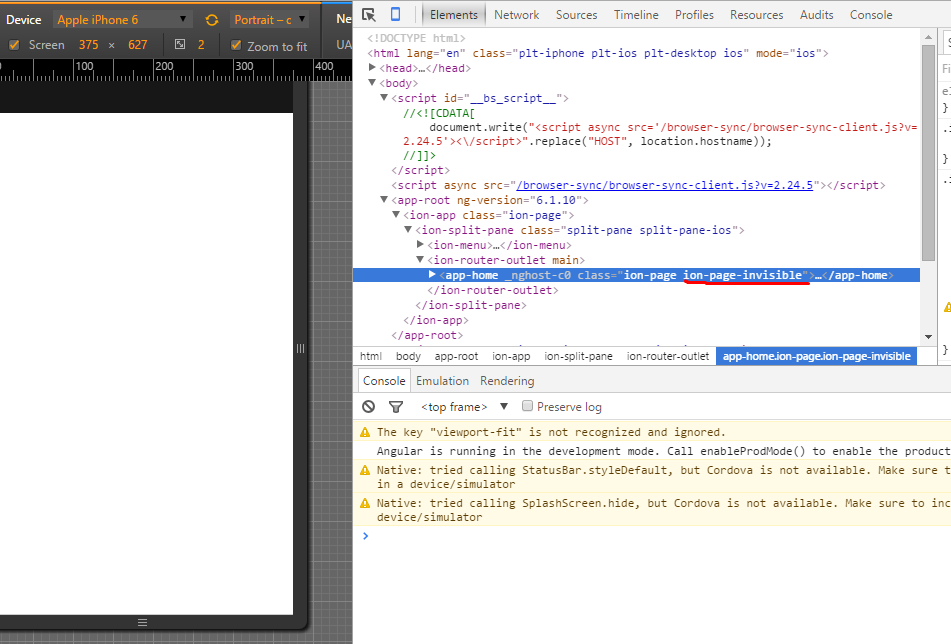
Task: Clear console with the circle-slash icon
Action: click(x=368, y=407)
